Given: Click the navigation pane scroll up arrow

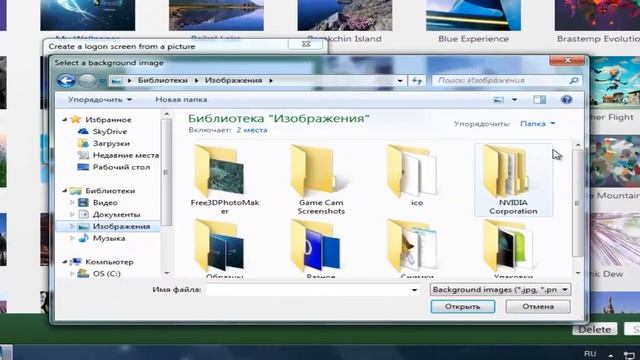Looking at the screenshot, I should click(166, 115).
